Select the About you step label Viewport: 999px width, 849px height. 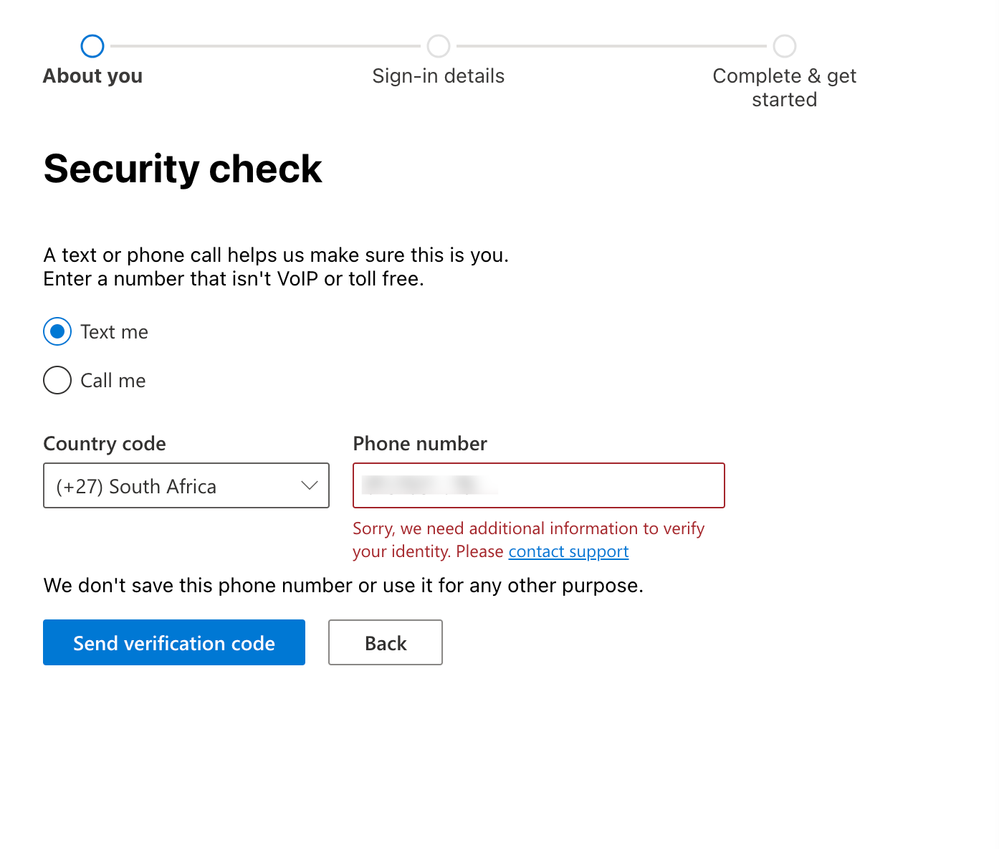(x=92, y=76)
